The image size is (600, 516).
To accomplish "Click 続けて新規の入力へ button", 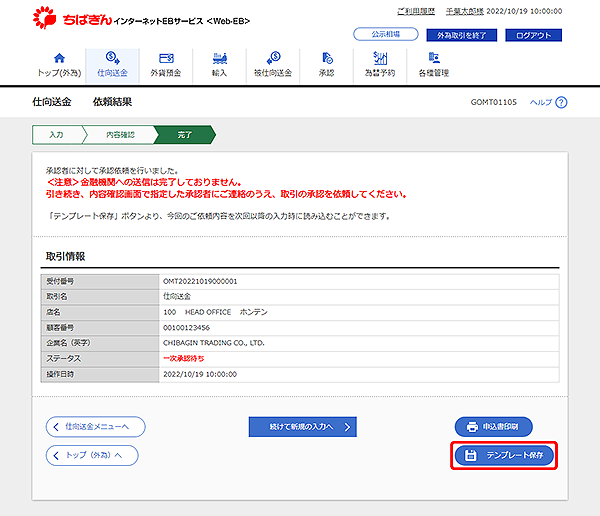I will (302, 426).
